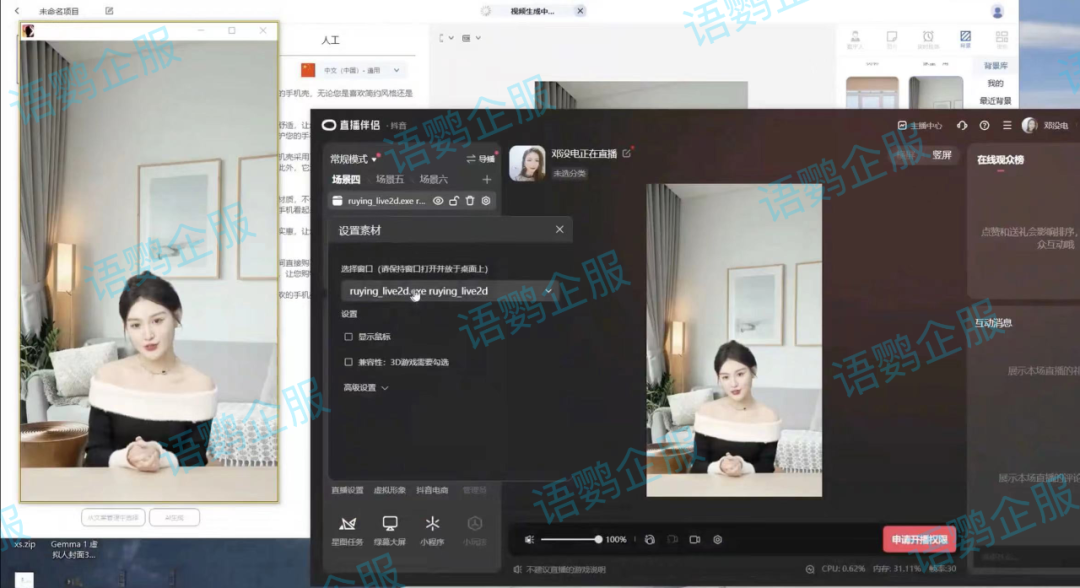Click 申请开播权限 button

pos(919,540)
